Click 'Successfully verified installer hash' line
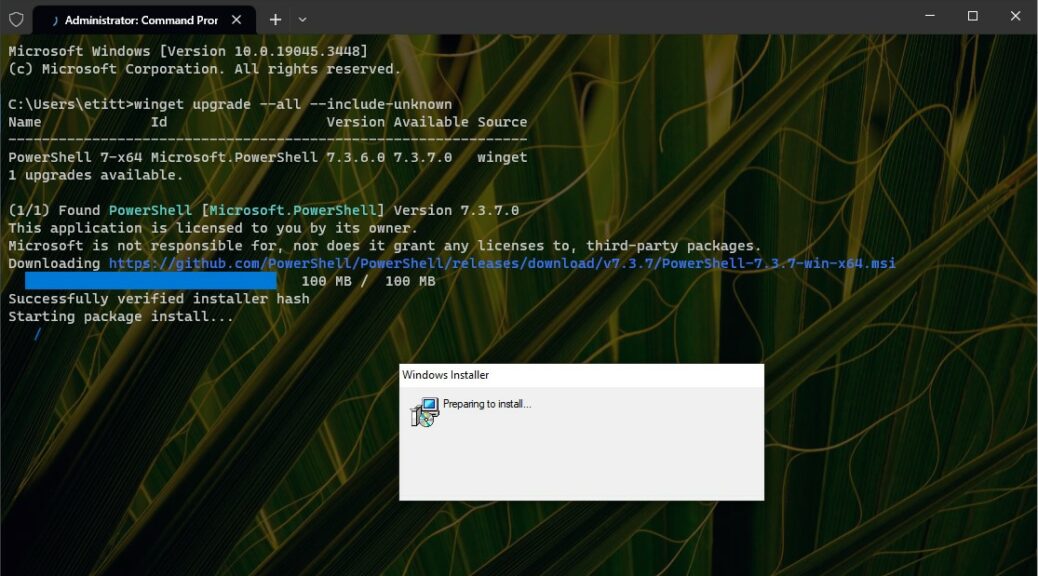This screenshot has width=1038, height=576. tap(159, 299)
